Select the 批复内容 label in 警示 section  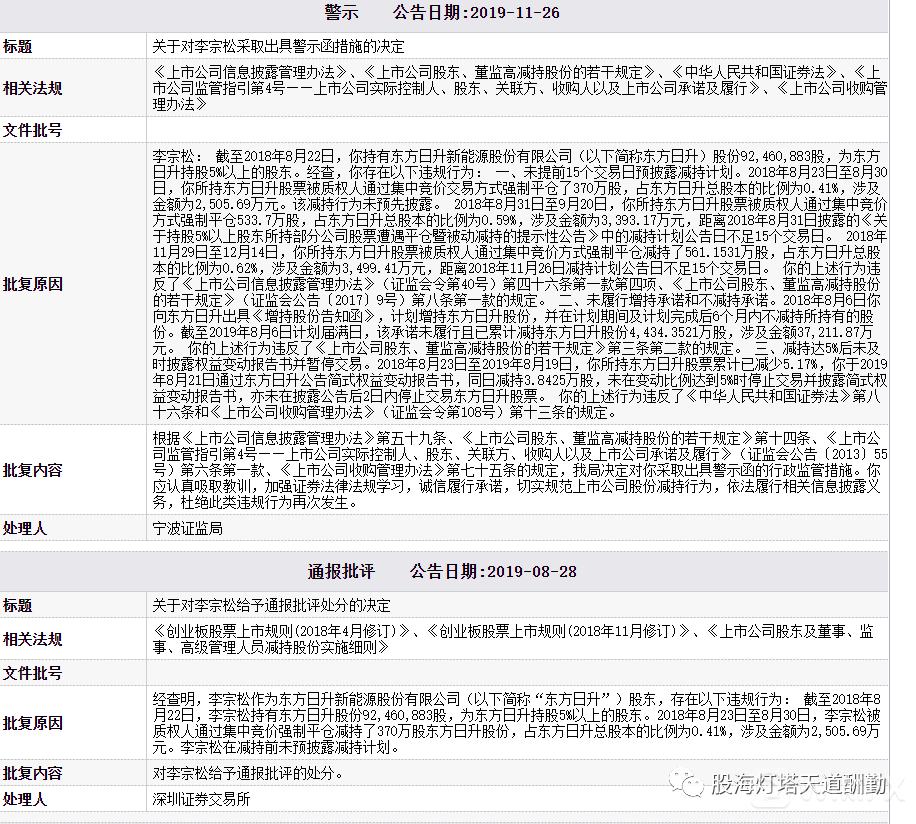(x=32, y=470)
